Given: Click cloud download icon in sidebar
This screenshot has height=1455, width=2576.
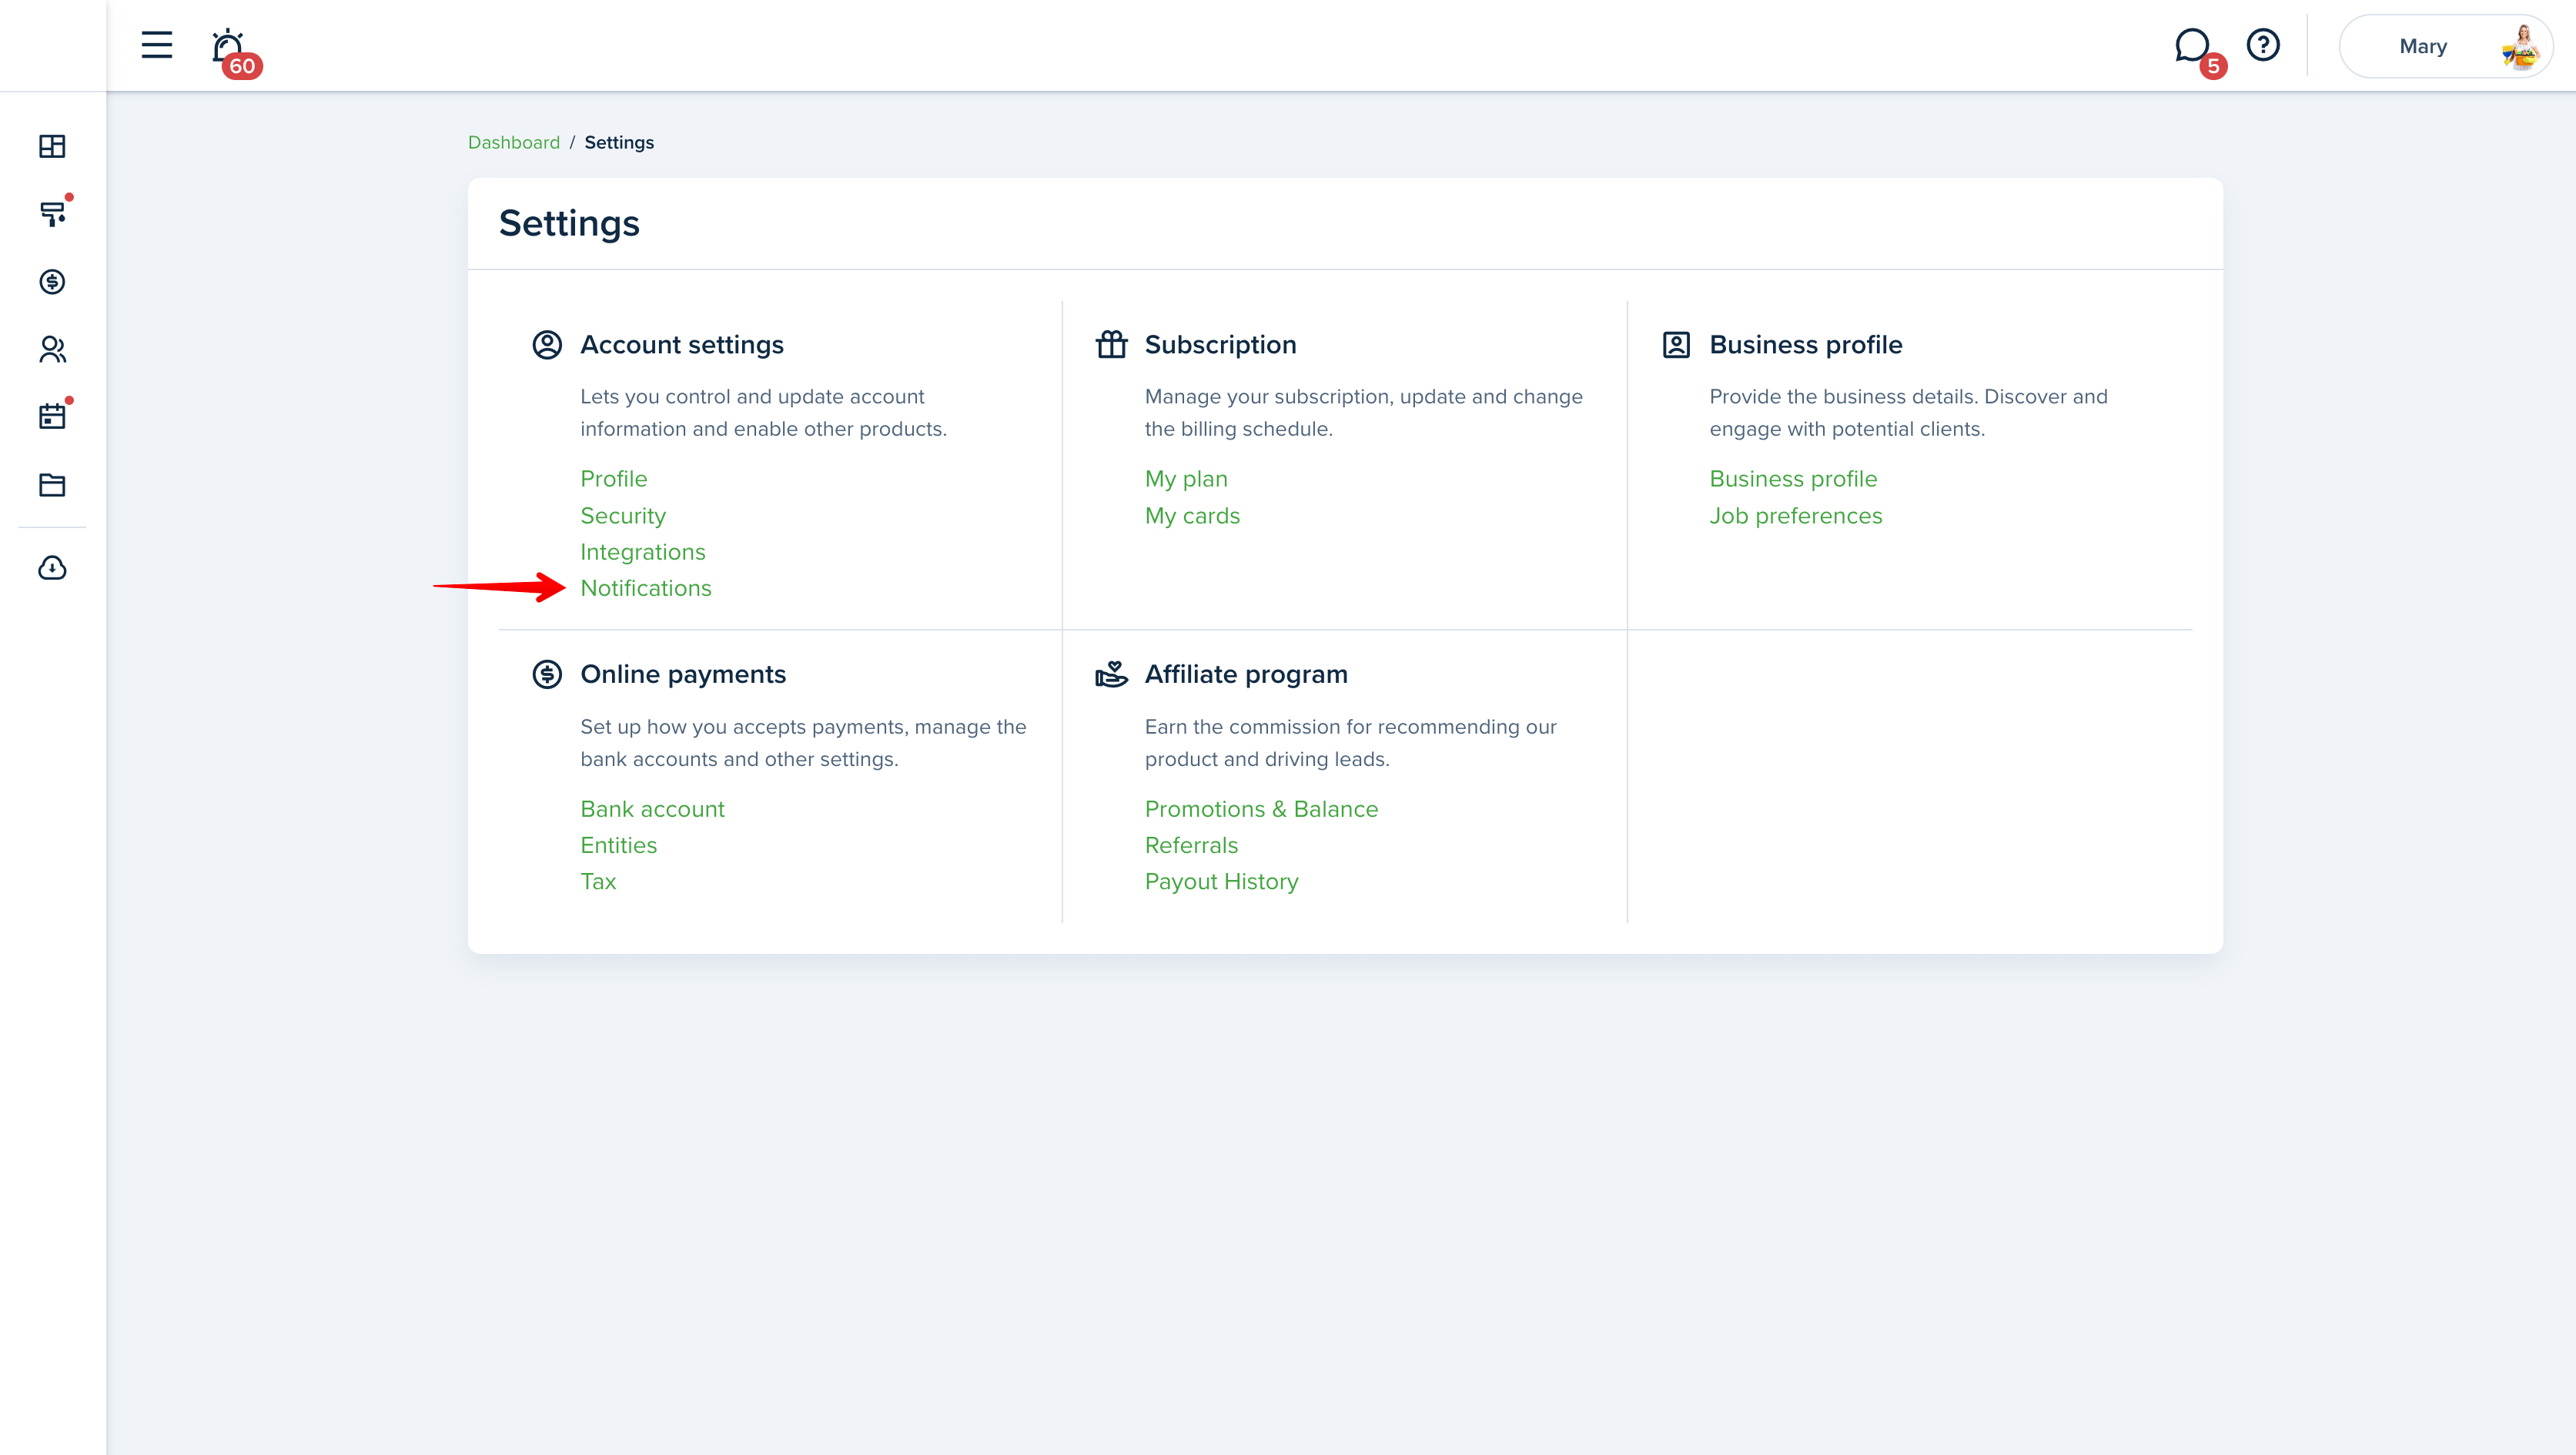Looking at the screenshot, I should [52, 568].
